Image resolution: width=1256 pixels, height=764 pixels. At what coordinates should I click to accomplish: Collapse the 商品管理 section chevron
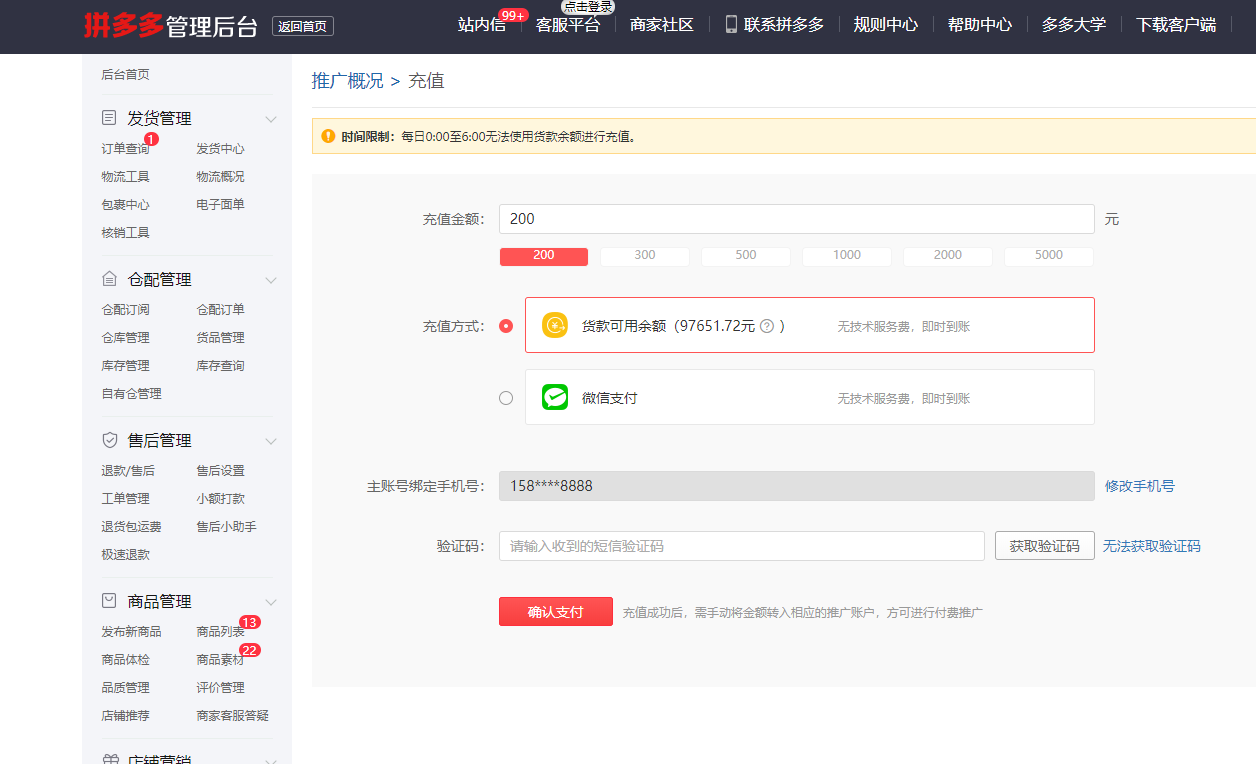(x=271, y=602)
